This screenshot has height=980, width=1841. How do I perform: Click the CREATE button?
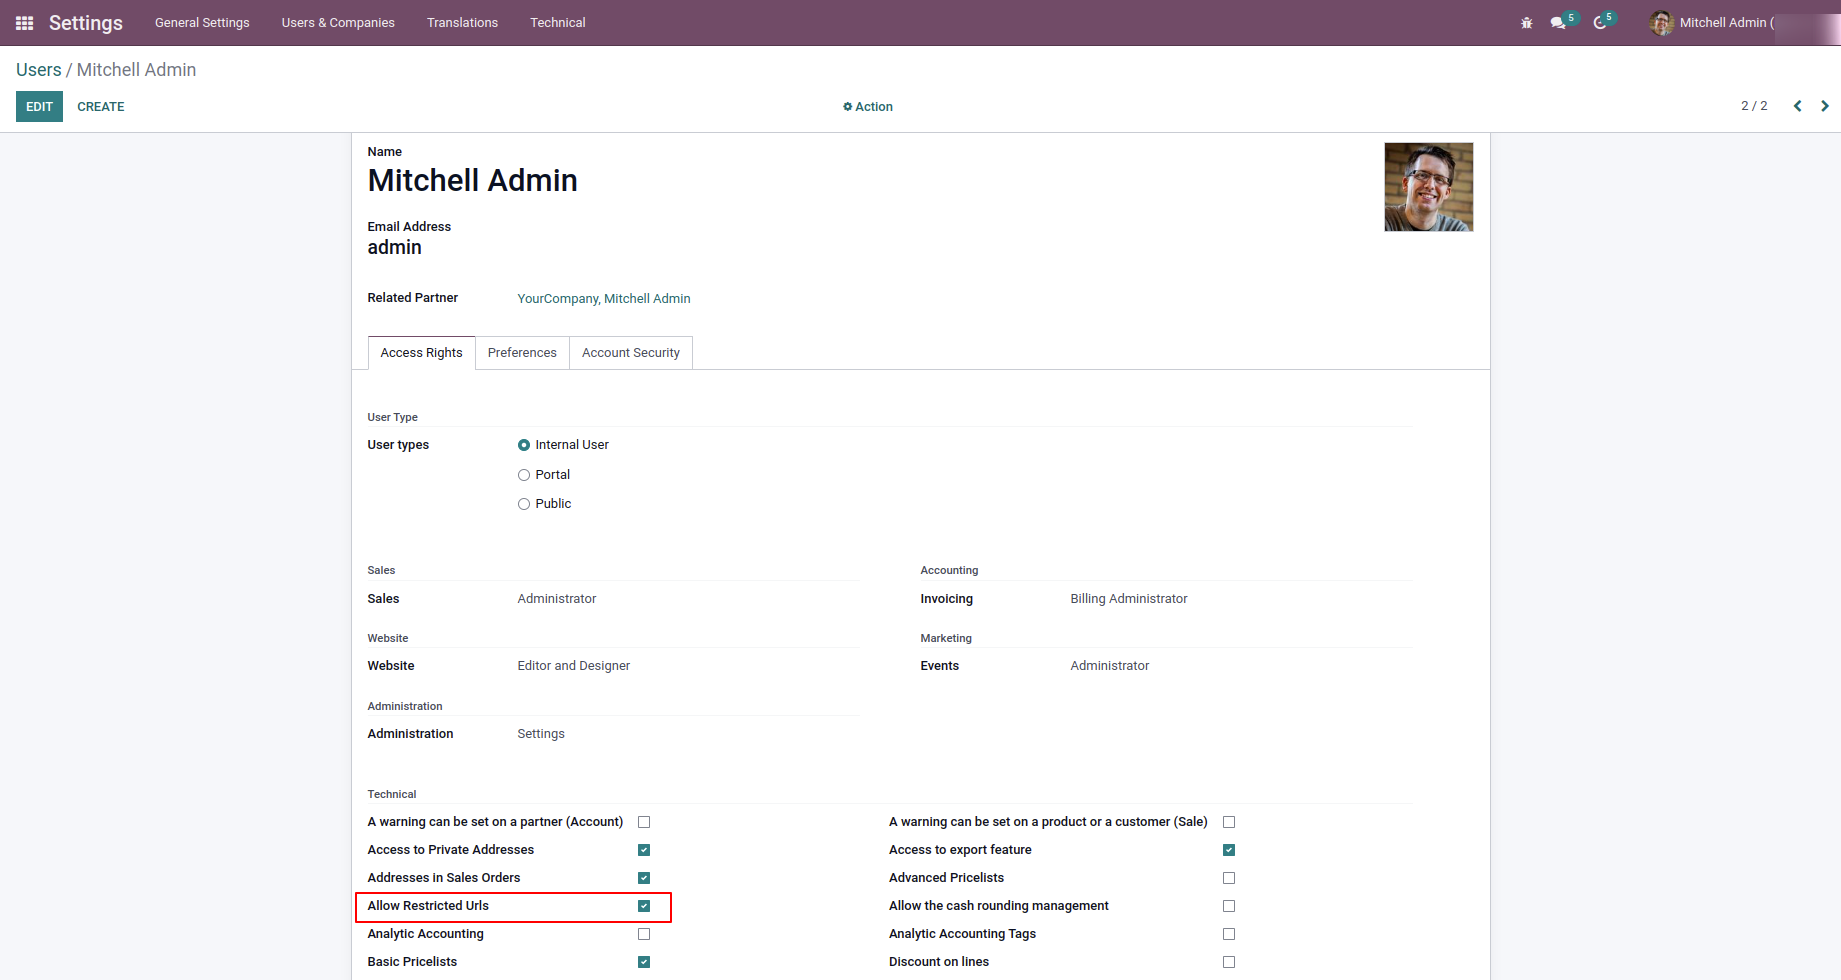pos(101,107)
